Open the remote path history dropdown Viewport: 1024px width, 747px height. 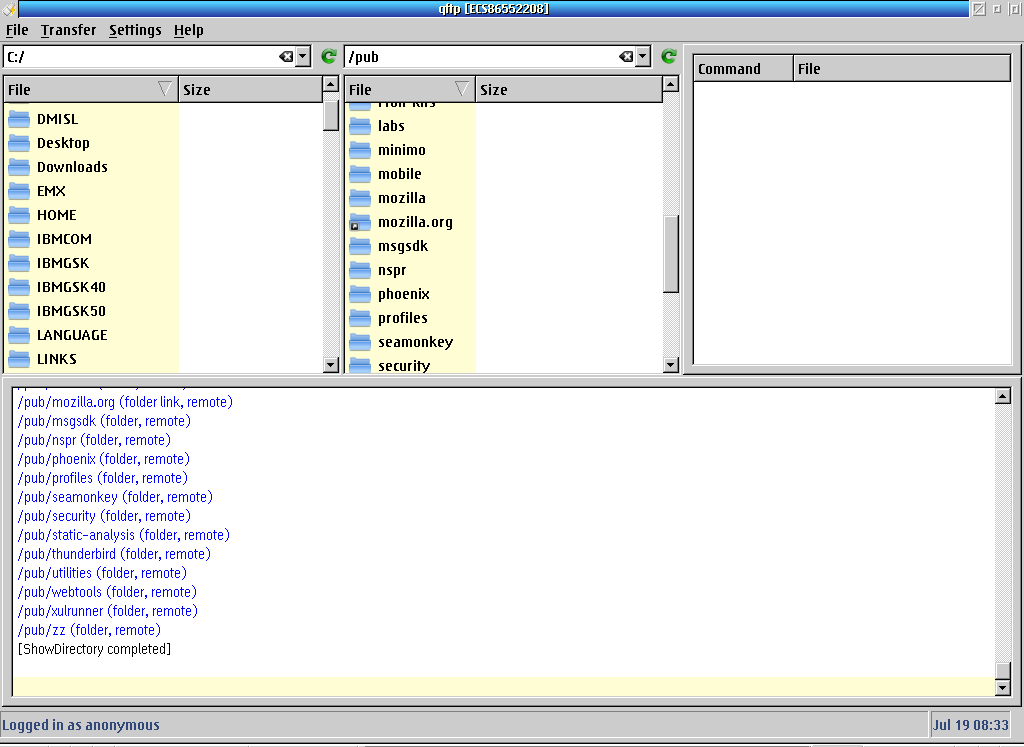(643, 57)
